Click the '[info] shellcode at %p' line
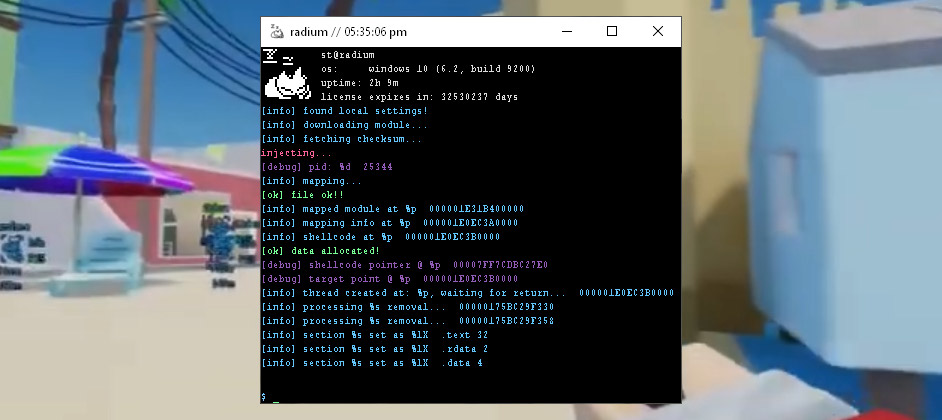This screenshot has height=420, width=942. [380, 237]
